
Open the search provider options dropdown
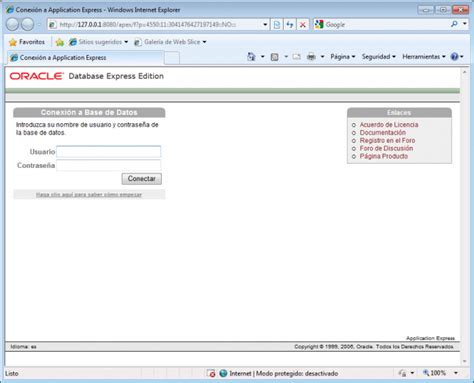(465, 24)
